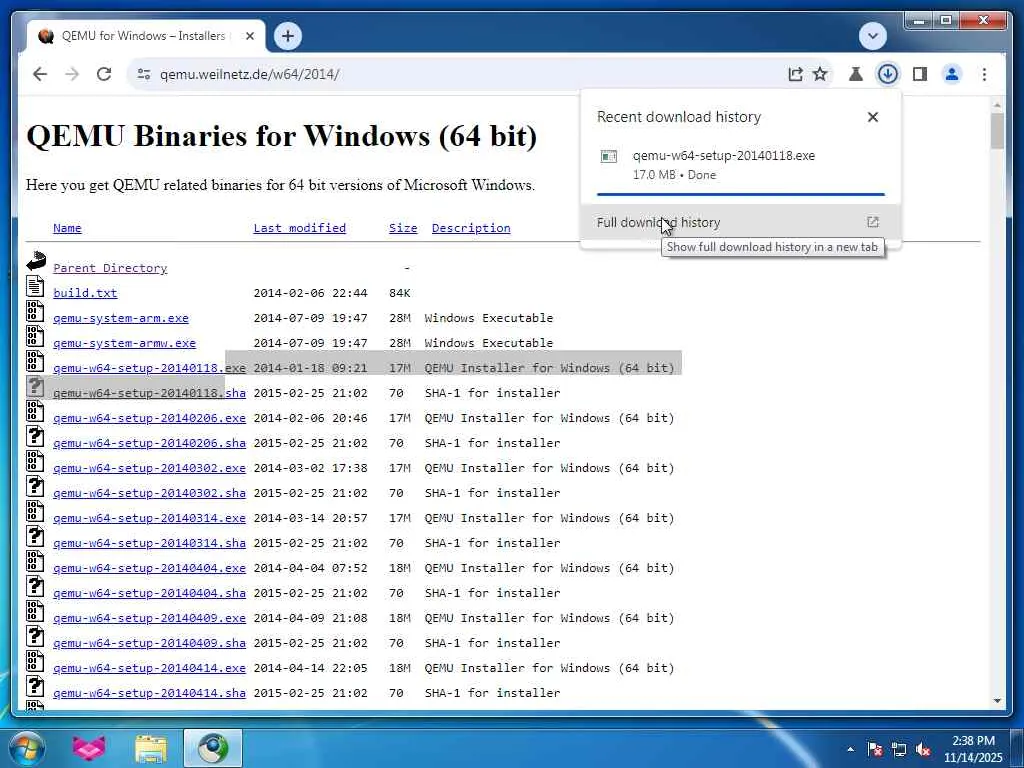The width and height of the screenshot is (1024, 768).
Task: Download qemu-w64-setup-20140414.exe
Action: pos(150,668)
